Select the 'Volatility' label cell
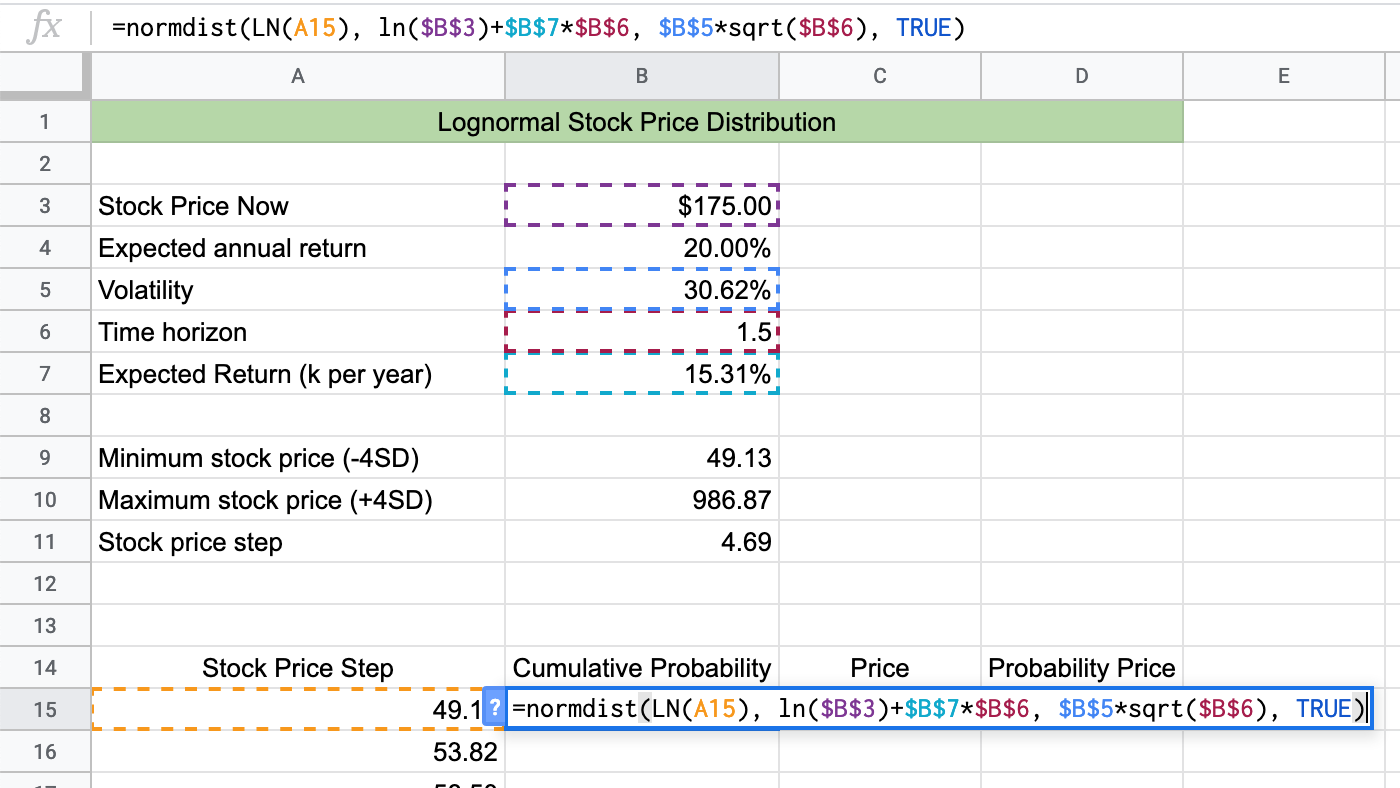This screenshot has width=1400, height=788. [x=298, y=290]
